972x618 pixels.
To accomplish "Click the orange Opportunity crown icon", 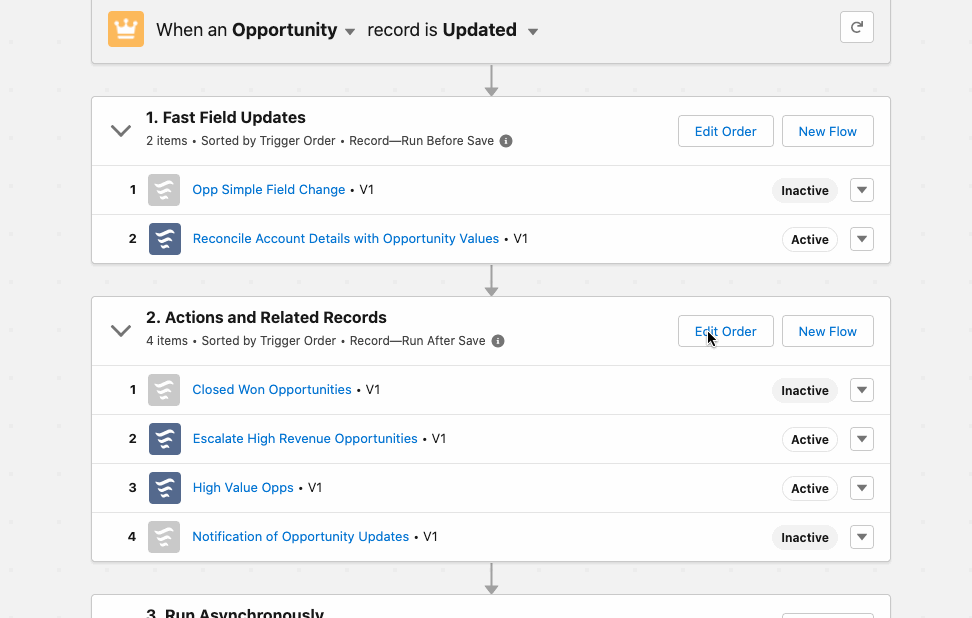I will (126, 29).
